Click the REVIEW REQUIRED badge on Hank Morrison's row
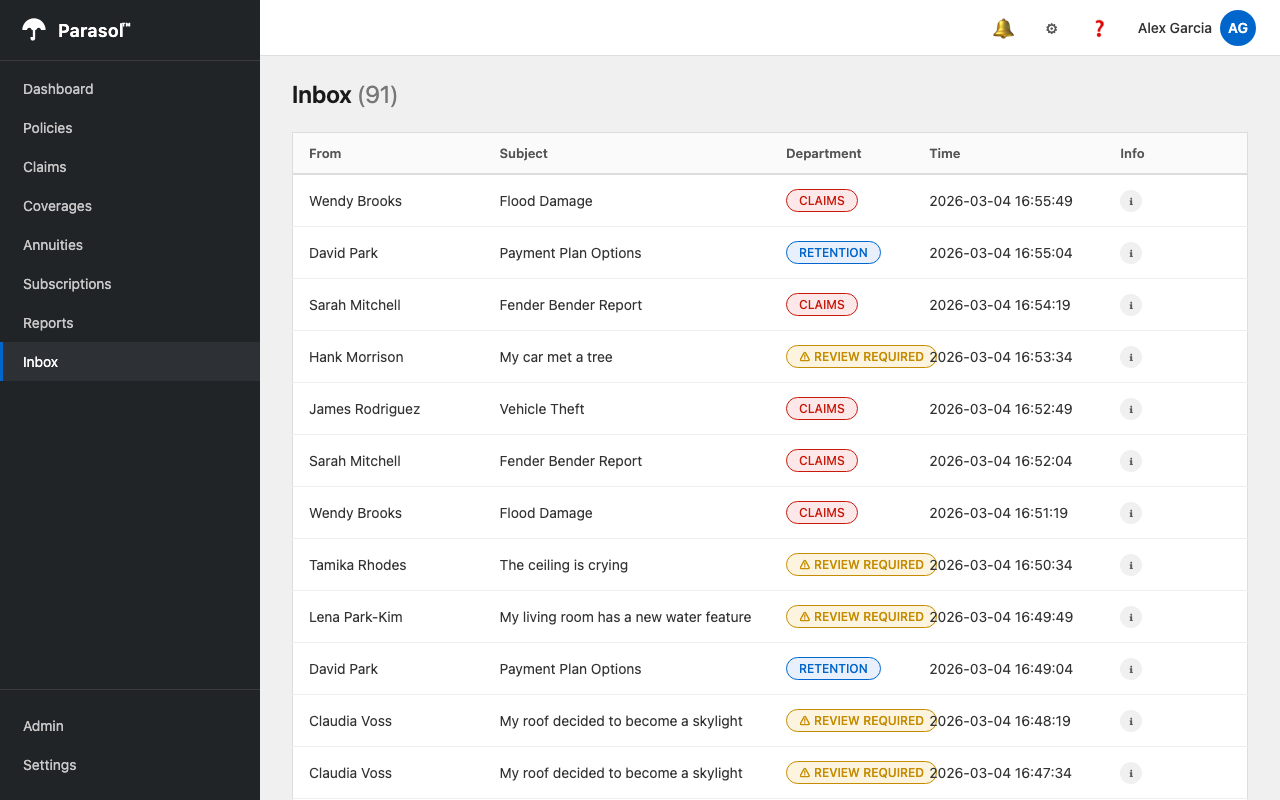1280x800 pixels. 861,356
